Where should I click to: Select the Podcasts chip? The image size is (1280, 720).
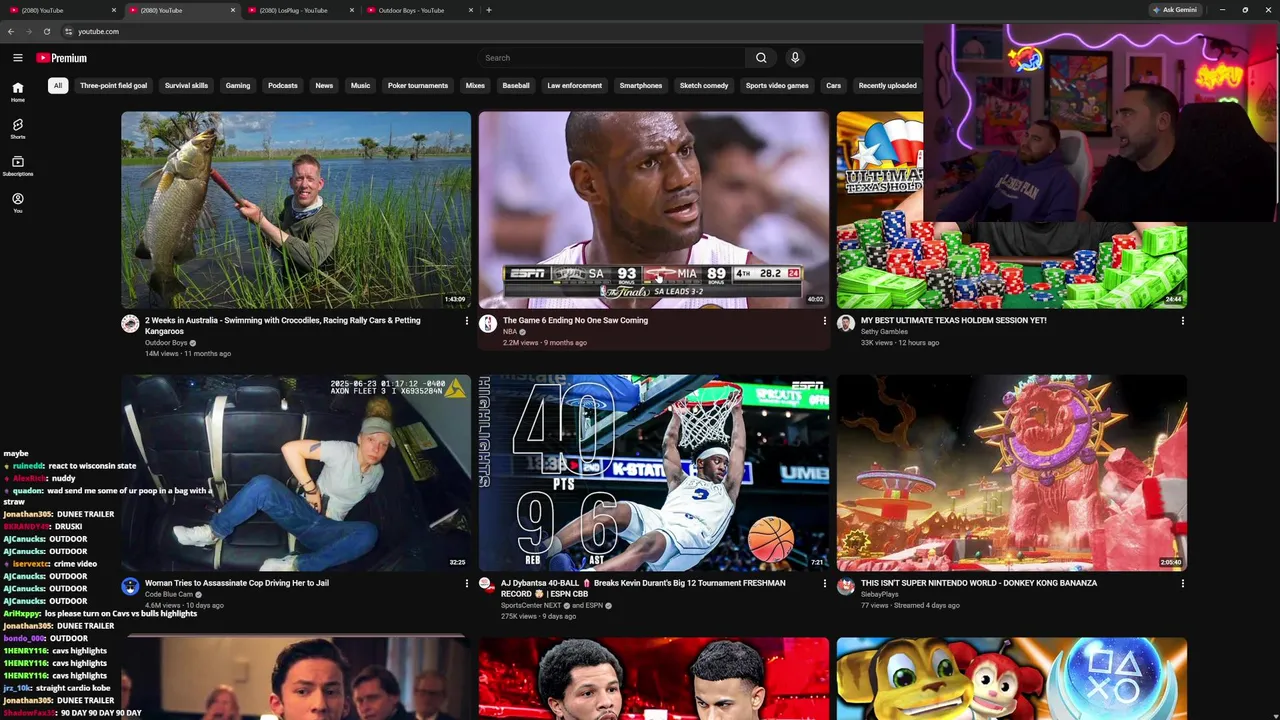(283, 86)
